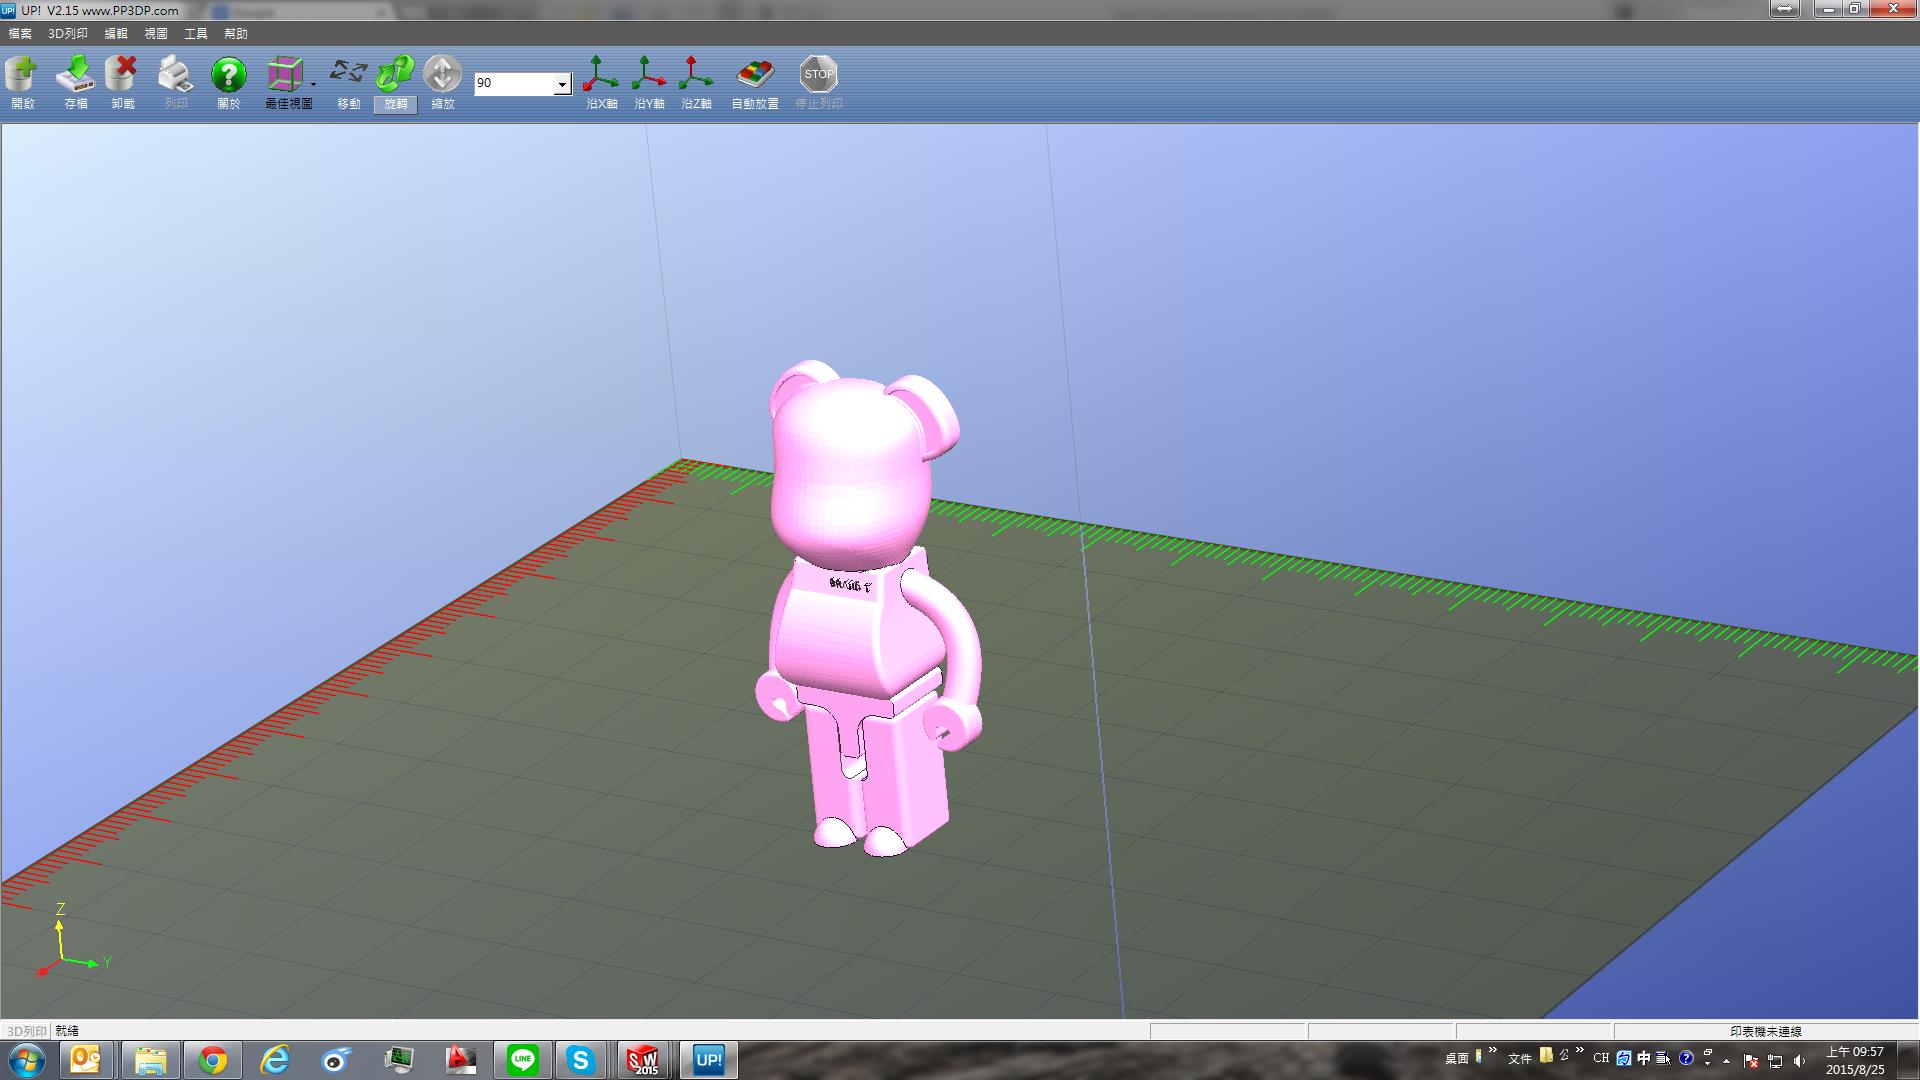Image resolution: width=1920 pixels, height=1080 pixels.
Task: Open the 3D列印 (3D Print) menu
Action: [68, 34]
